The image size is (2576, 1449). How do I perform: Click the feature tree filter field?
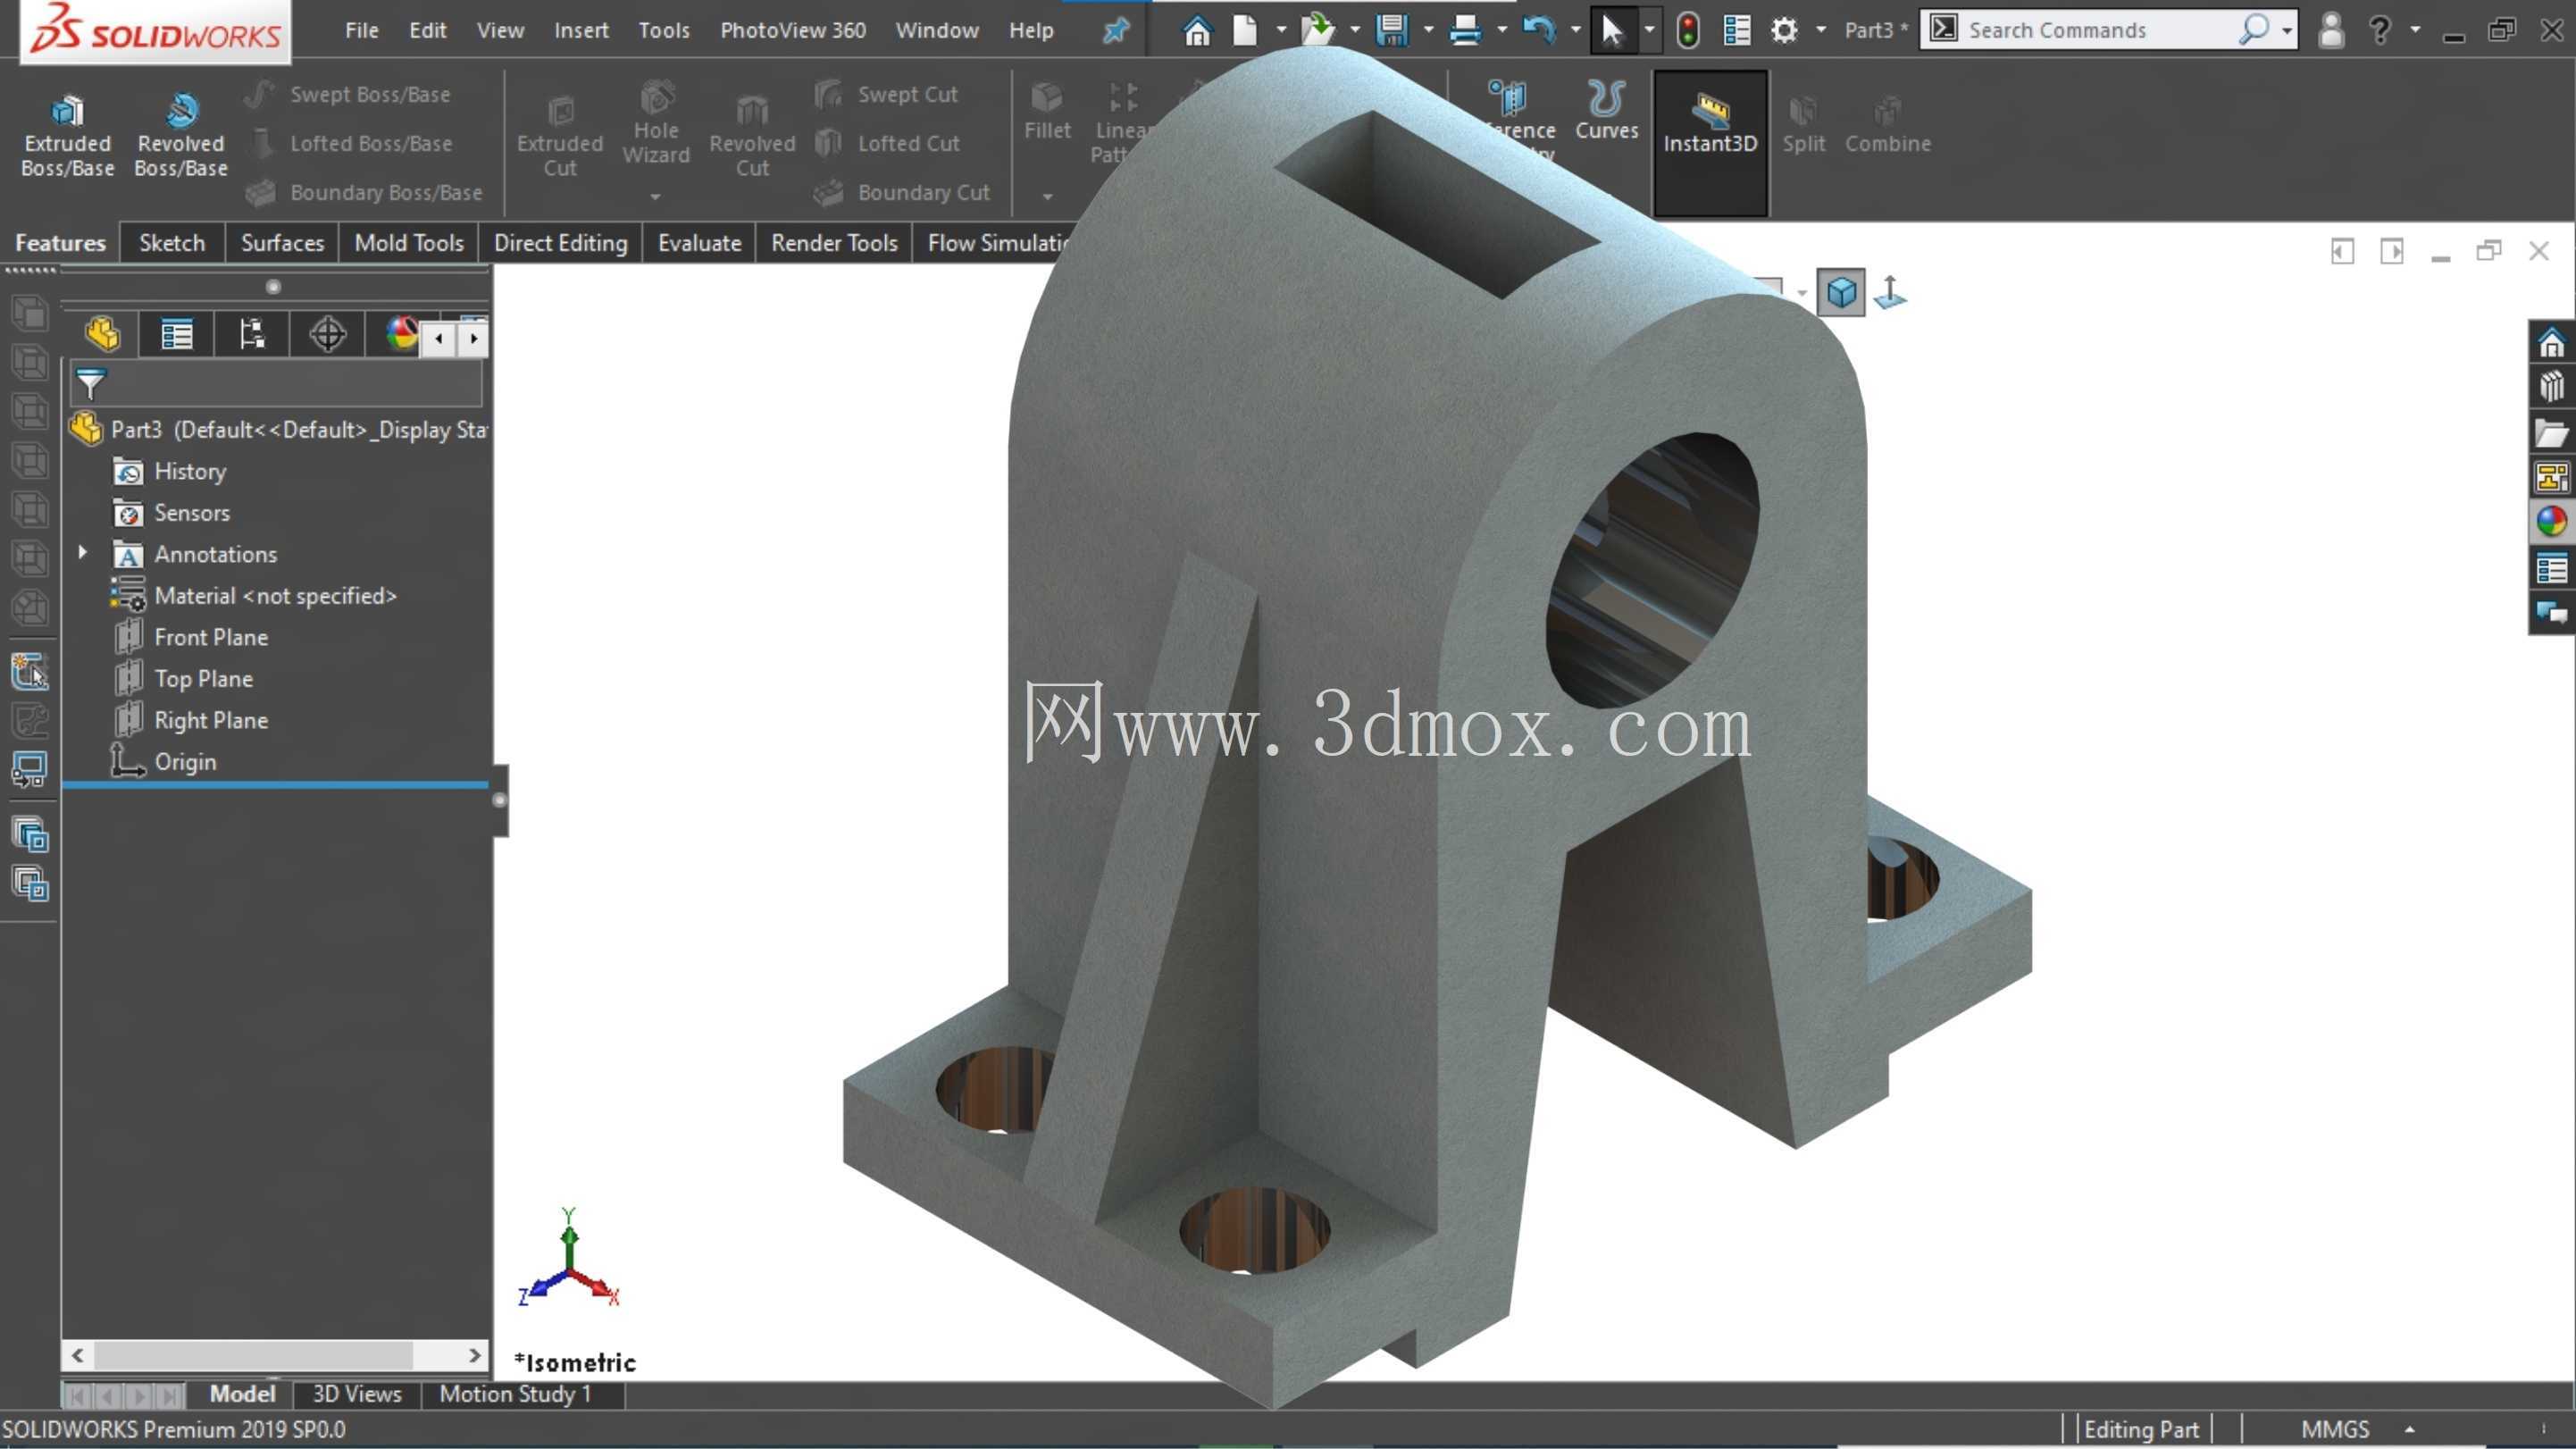[276, 384]
